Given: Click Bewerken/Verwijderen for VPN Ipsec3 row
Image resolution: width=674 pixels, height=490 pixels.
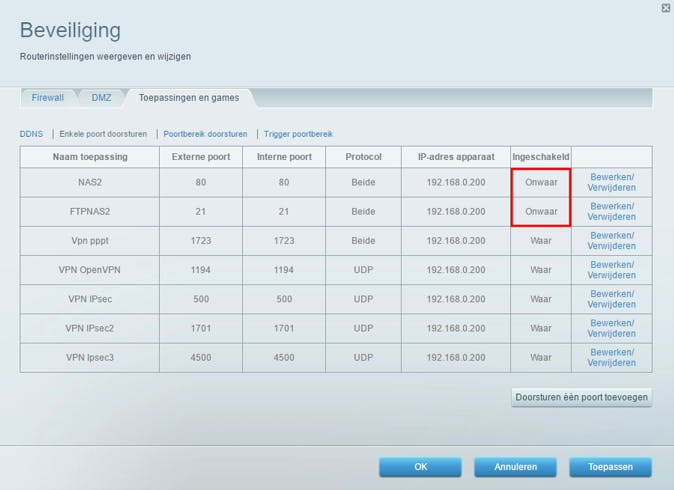Looking at the screenshot, I should (x=612, y=358).
